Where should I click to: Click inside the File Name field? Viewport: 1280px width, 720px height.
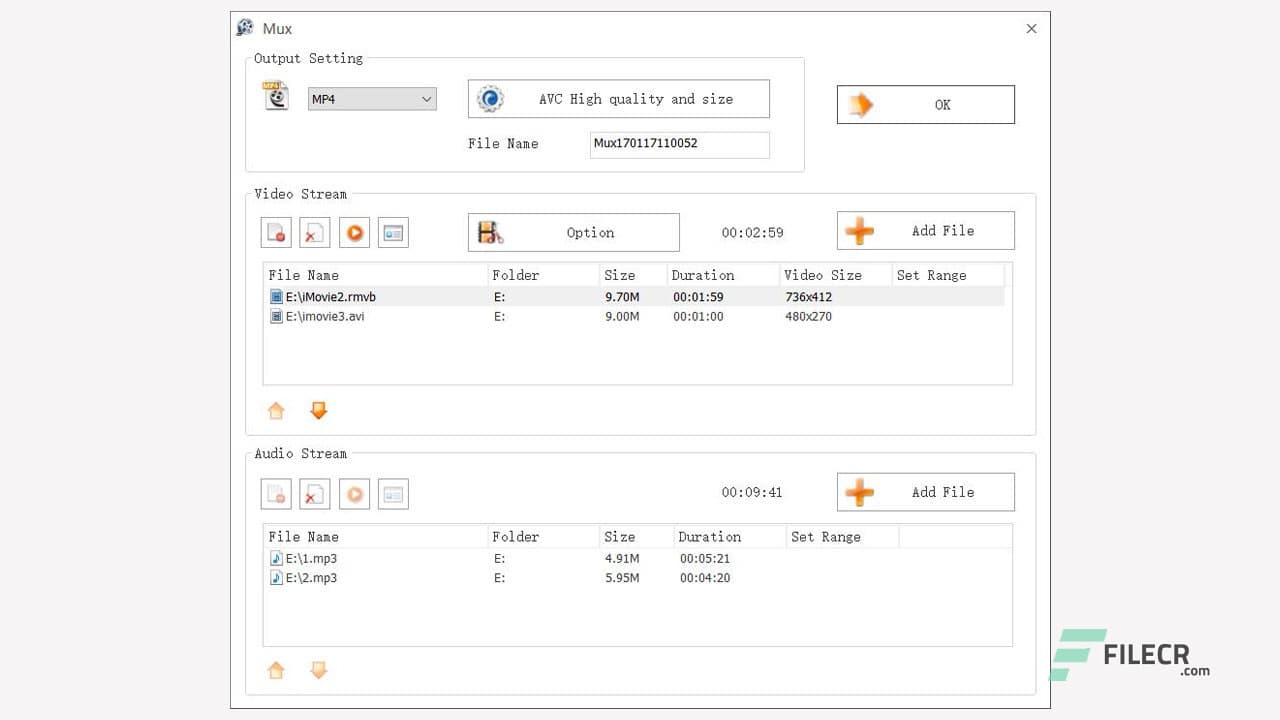(x=678, y=144)
